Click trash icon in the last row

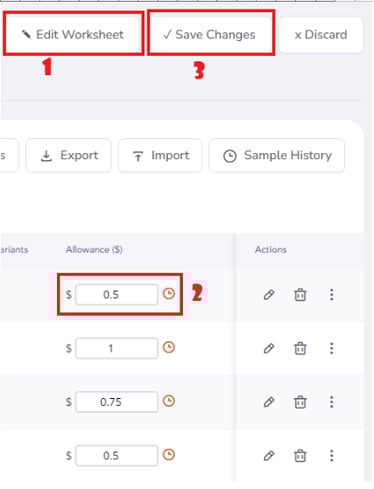pos(300,456)
